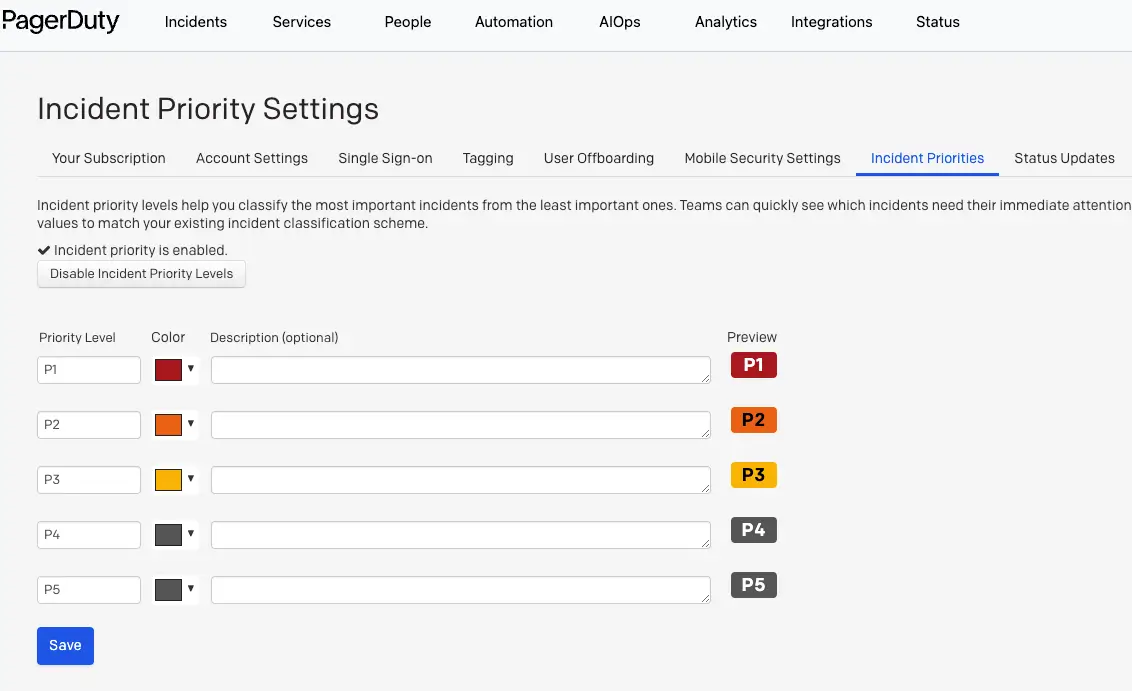Switch to Mobile Security Settings tab
Viewport: 1132px width, 691px height.
coord(762,158)
